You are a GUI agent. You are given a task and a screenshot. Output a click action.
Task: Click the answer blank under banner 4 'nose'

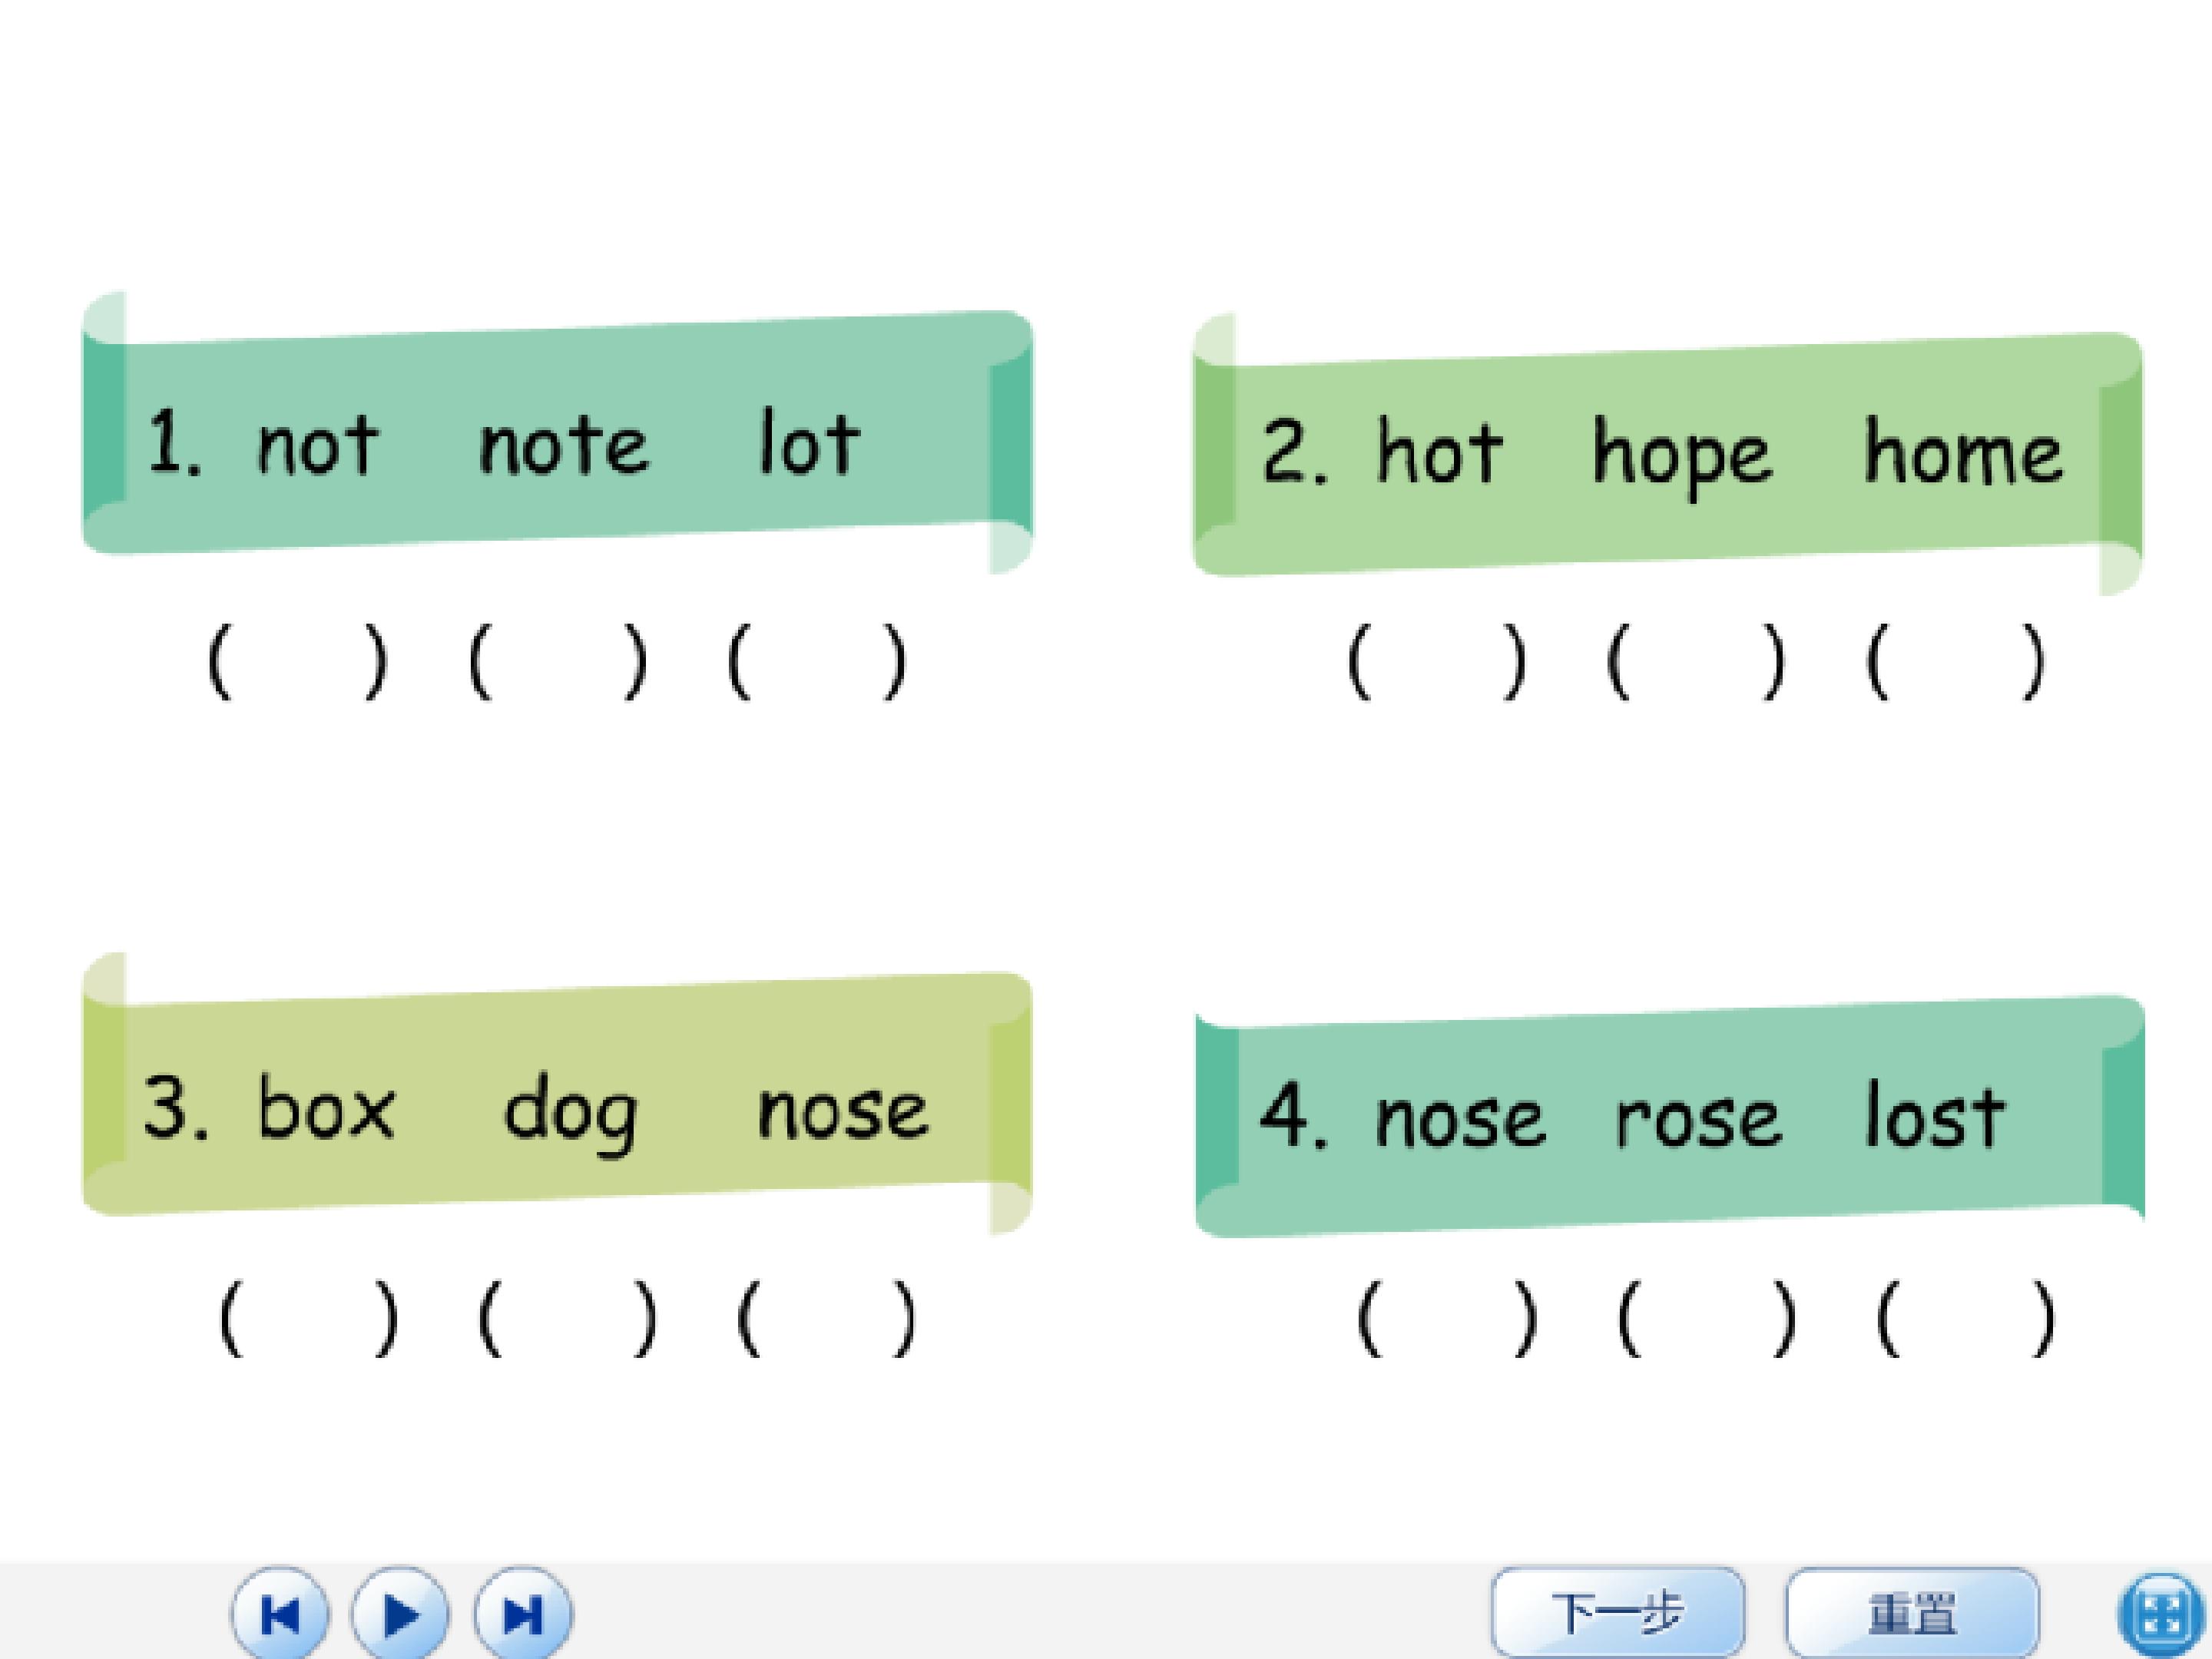click(x=1448, y=1318)
